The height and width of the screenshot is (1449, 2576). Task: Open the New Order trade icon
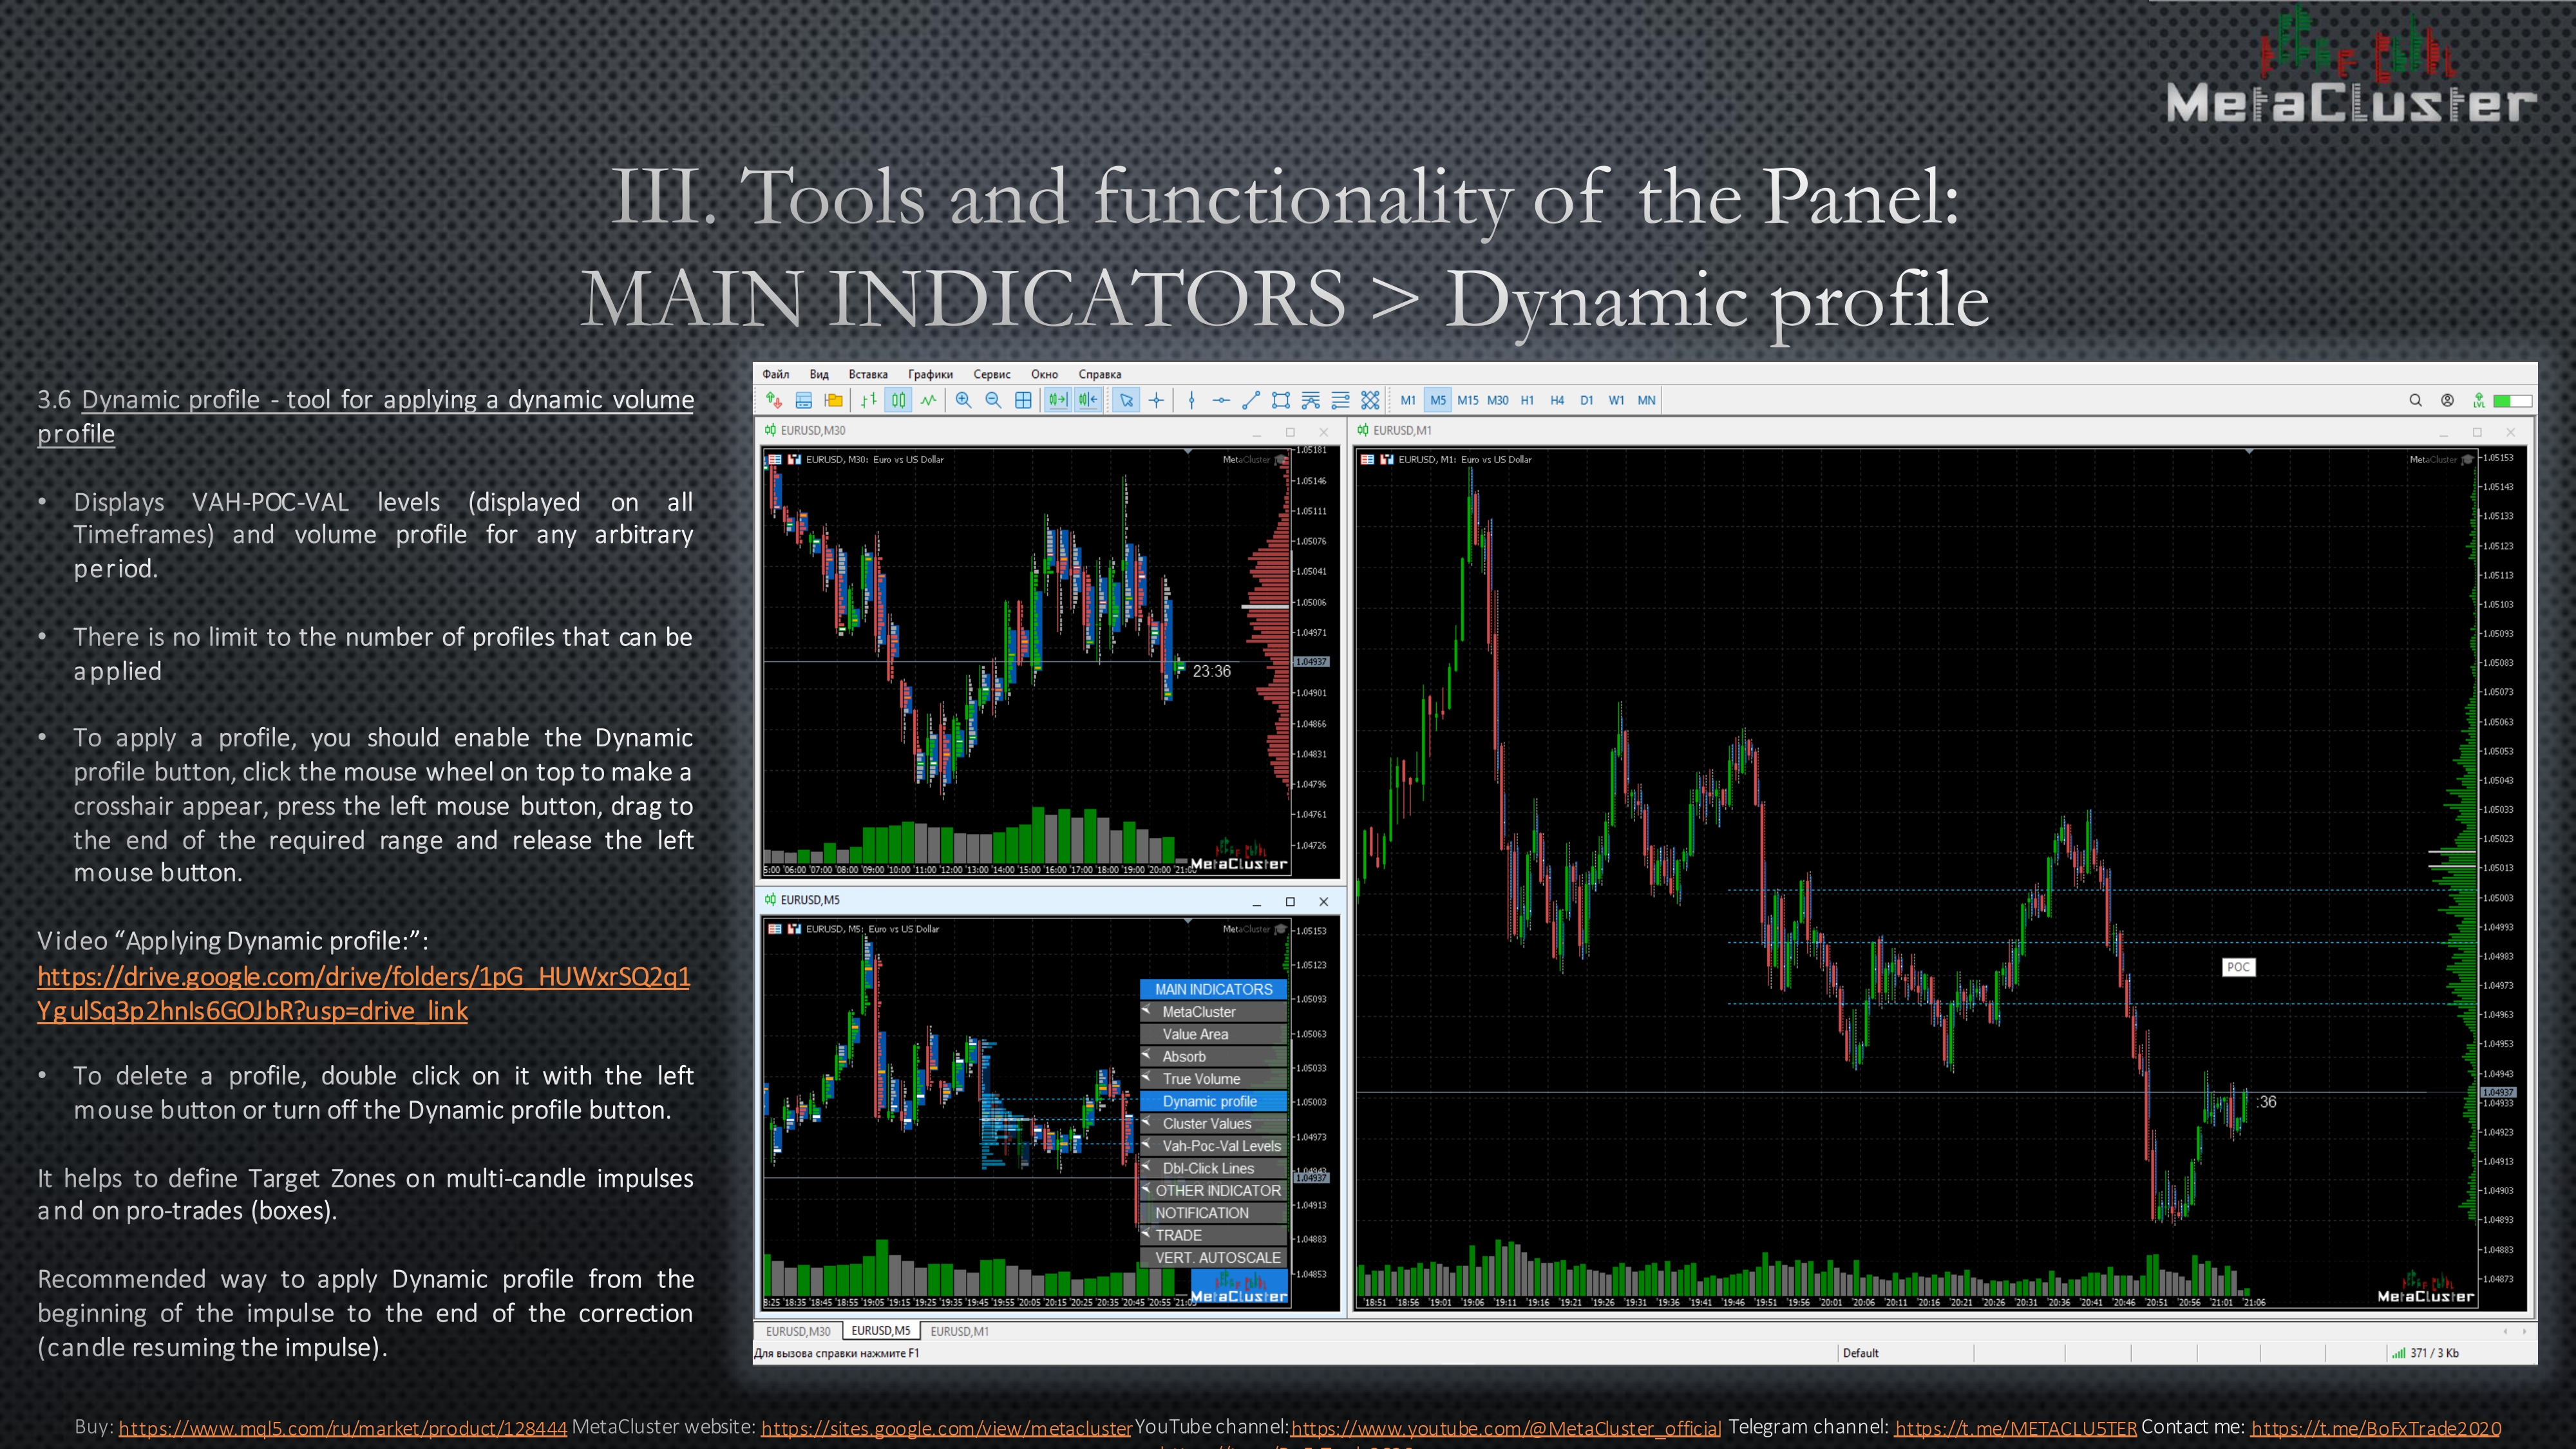tap(773, 400)
